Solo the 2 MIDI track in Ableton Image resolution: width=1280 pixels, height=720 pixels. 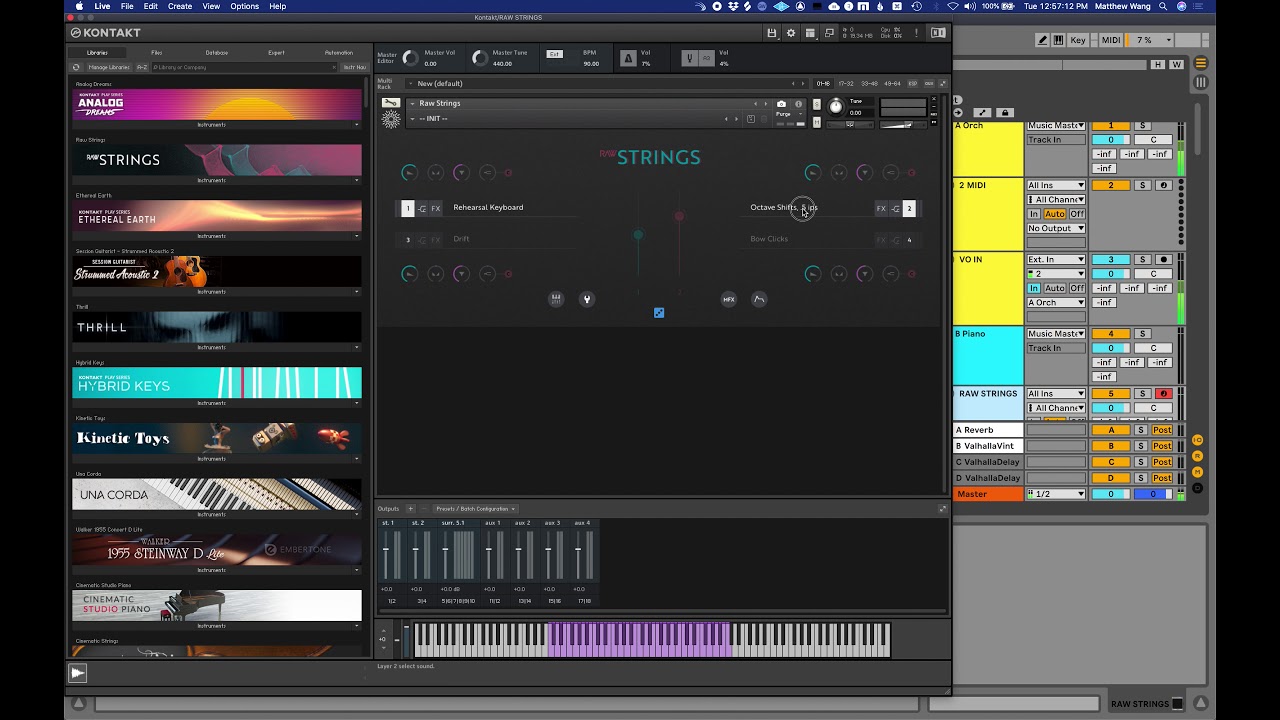[1142, 185]
